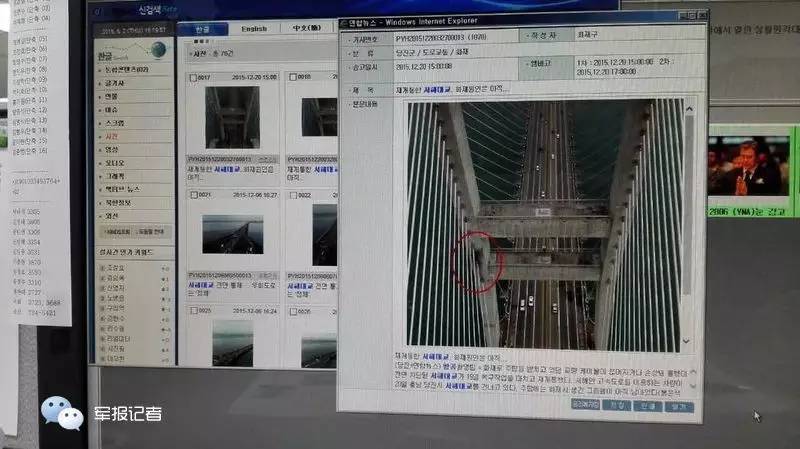Open aerial bridge thumbnail of photo 0021
This screenshot has width=800, height=449.
(233, 234)
